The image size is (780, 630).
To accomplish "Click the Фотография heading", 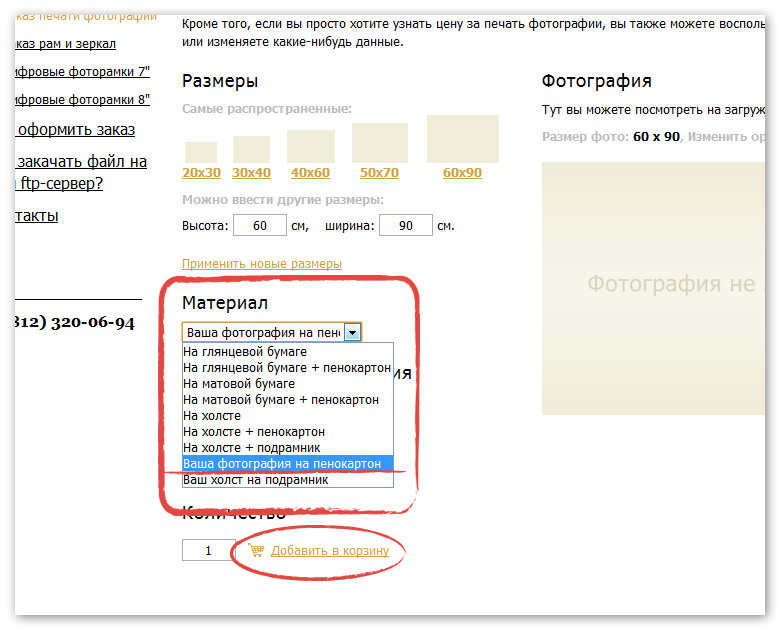I will coord(596,81).
